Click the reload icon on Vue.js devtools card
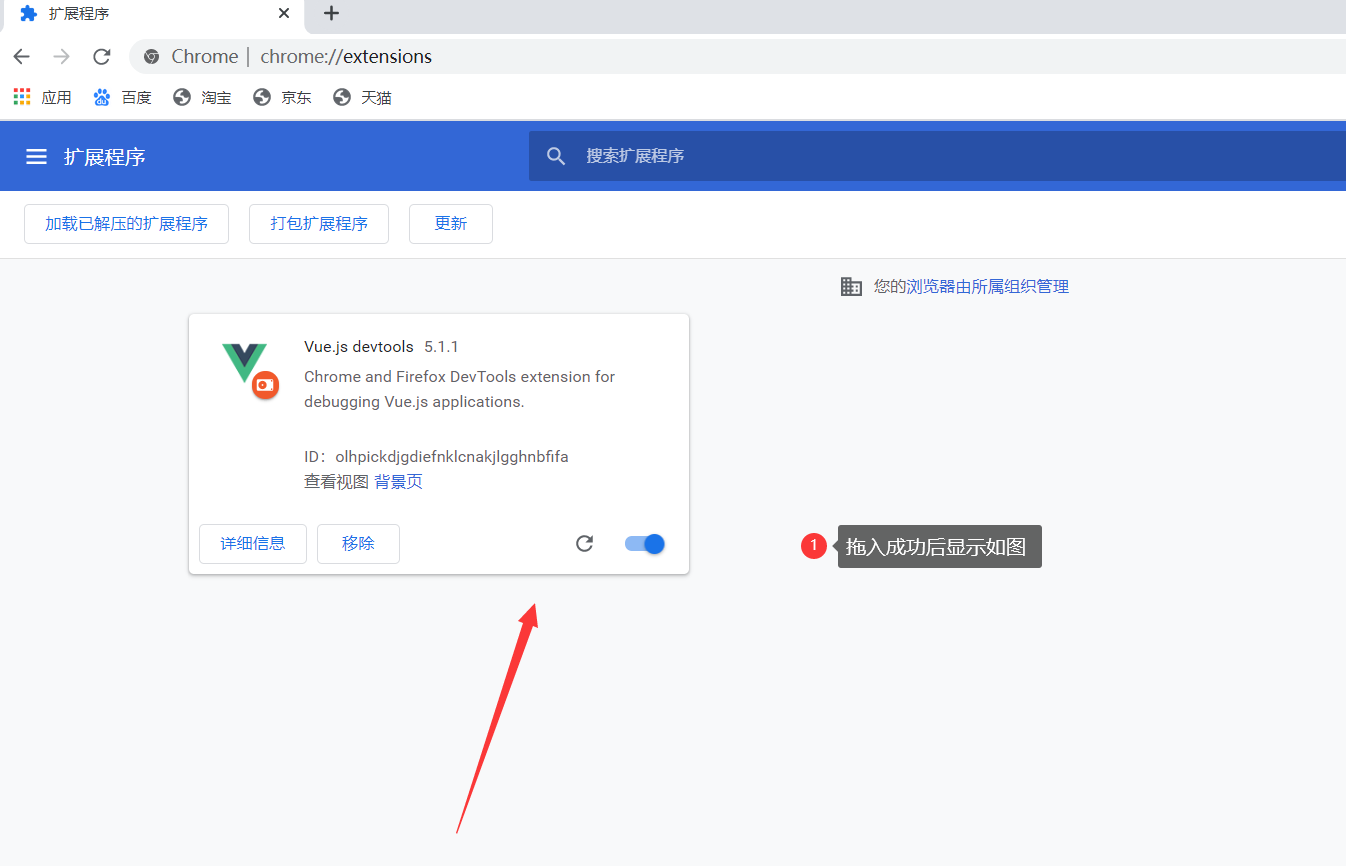Screen dimensions: 1346x866 (x=584, y=543)
